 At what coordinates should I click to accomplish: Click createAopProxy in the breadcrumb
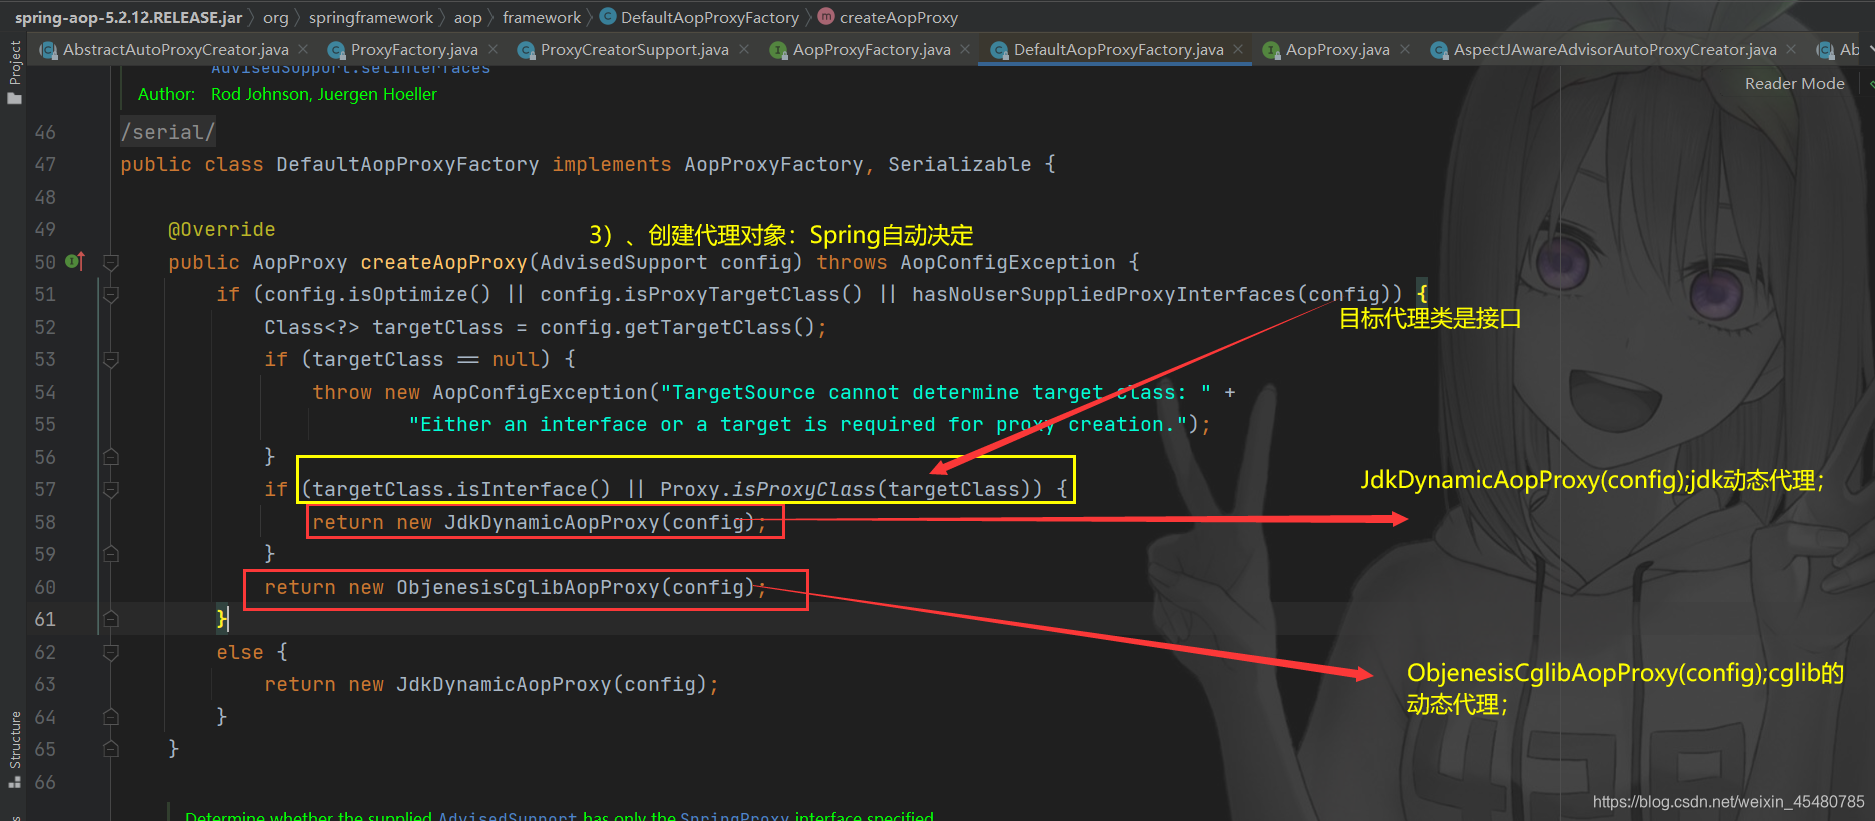(x=899, y=17)
